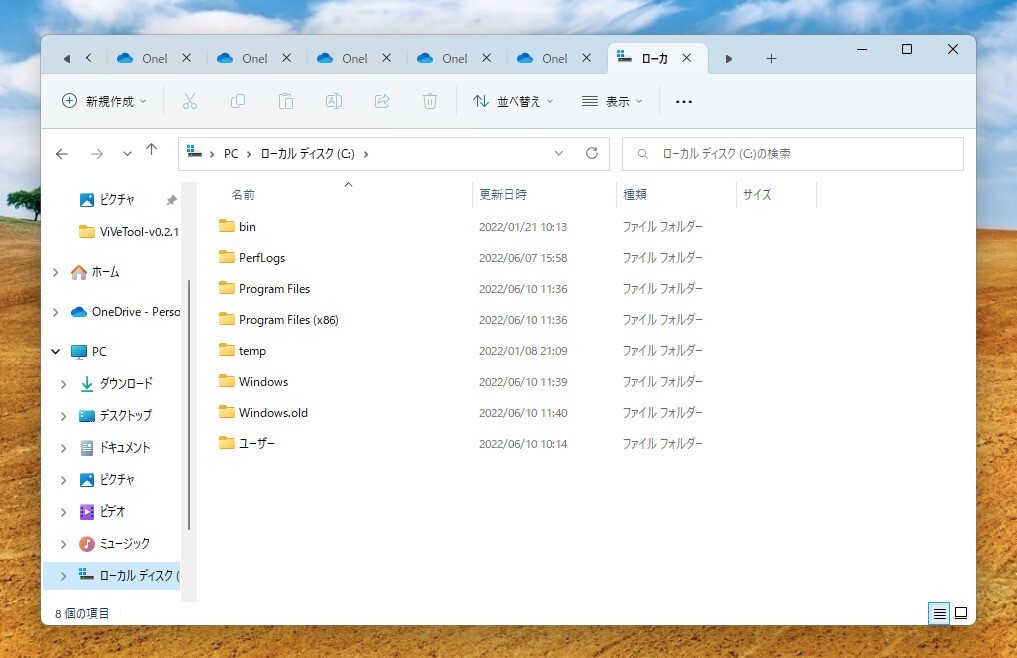Screen dimensions: 1017x658
Task: Expand the ビデオ tree node
Action: click(64, 512)
